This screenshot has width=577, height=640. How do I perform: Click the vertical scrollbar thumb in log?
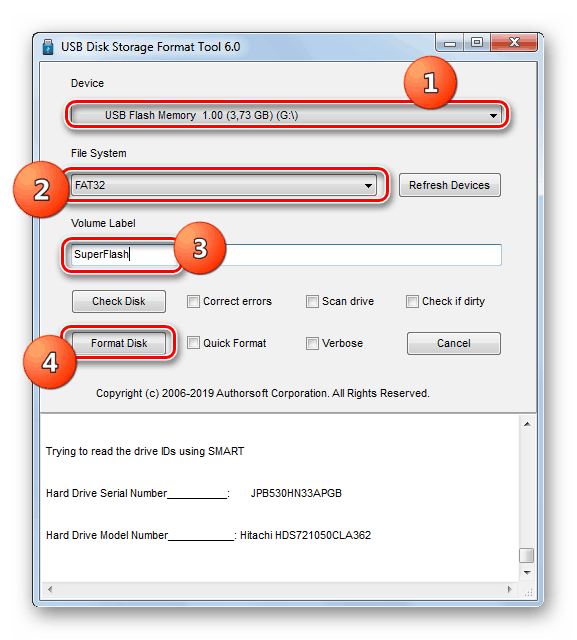pyautogui.click(x=526, y=556)
